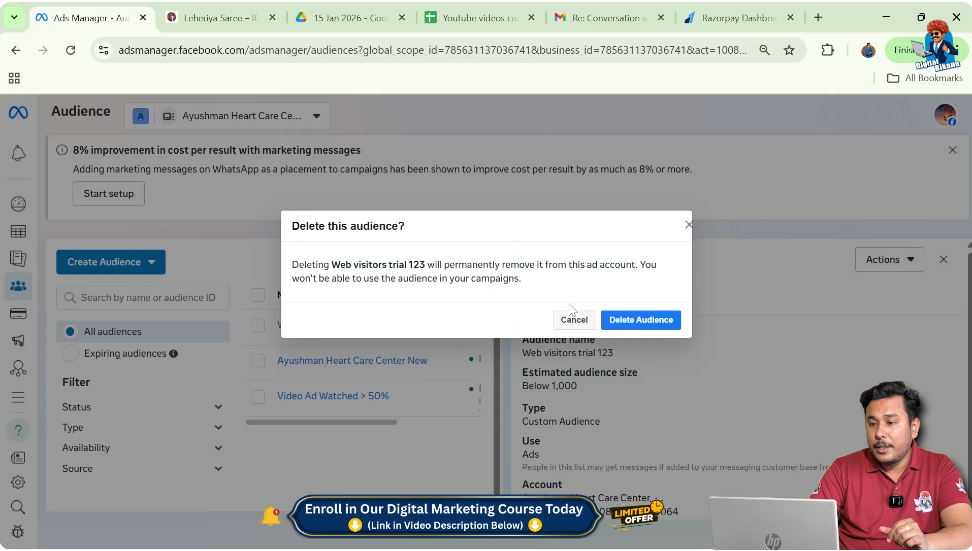Open a new browser tab
This screenshot has width=972, height=551.
tap(818, 17)
